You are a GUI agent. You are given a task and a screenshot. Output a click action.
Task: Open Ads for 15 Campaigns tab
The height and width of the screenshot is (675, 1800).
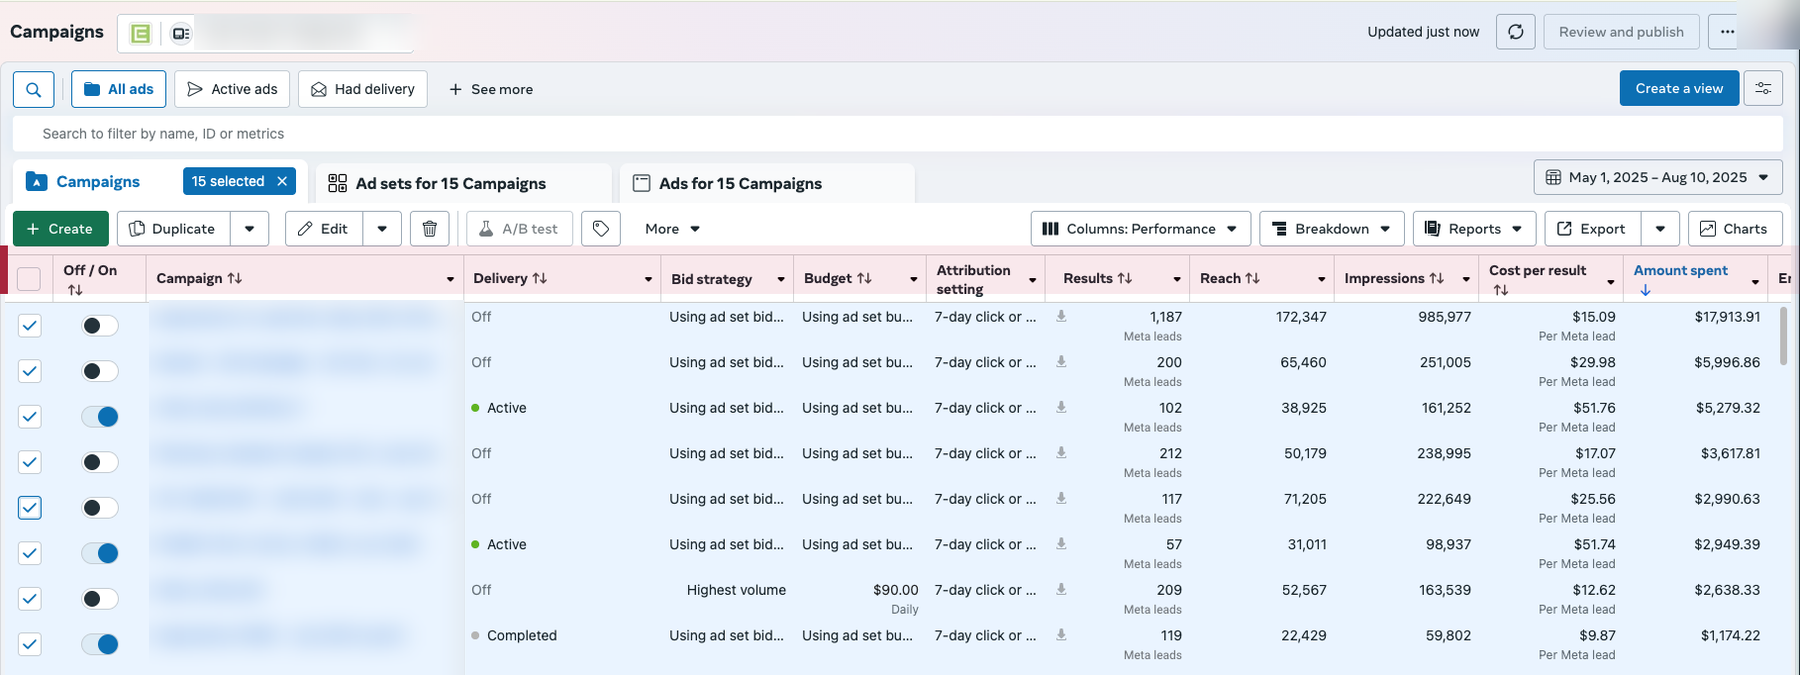(767, 183)
